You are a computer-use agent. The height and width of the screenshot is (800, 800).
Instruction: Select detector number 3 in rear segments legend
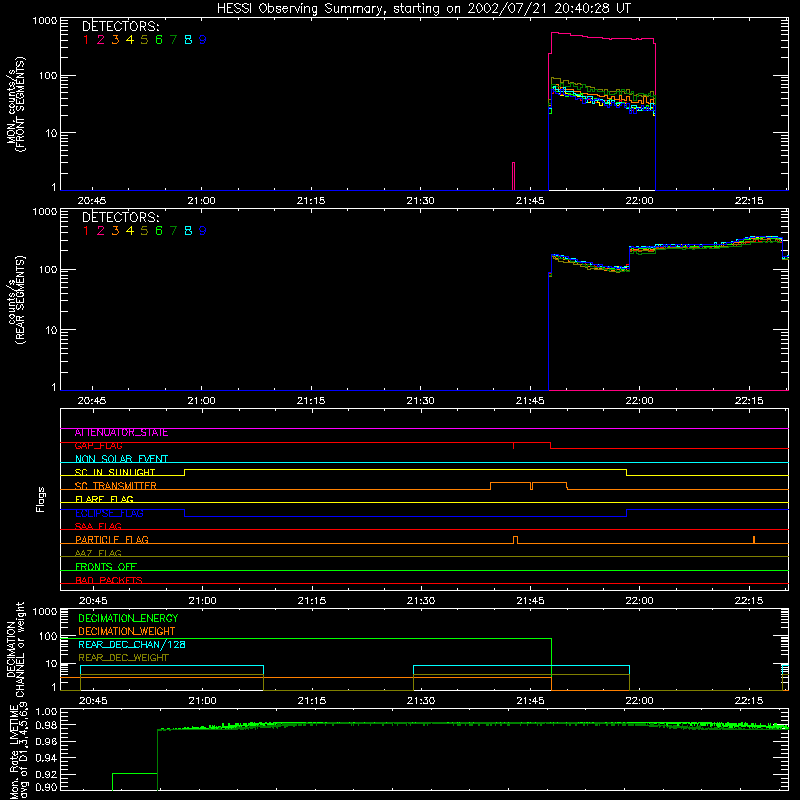click(115, 231)
